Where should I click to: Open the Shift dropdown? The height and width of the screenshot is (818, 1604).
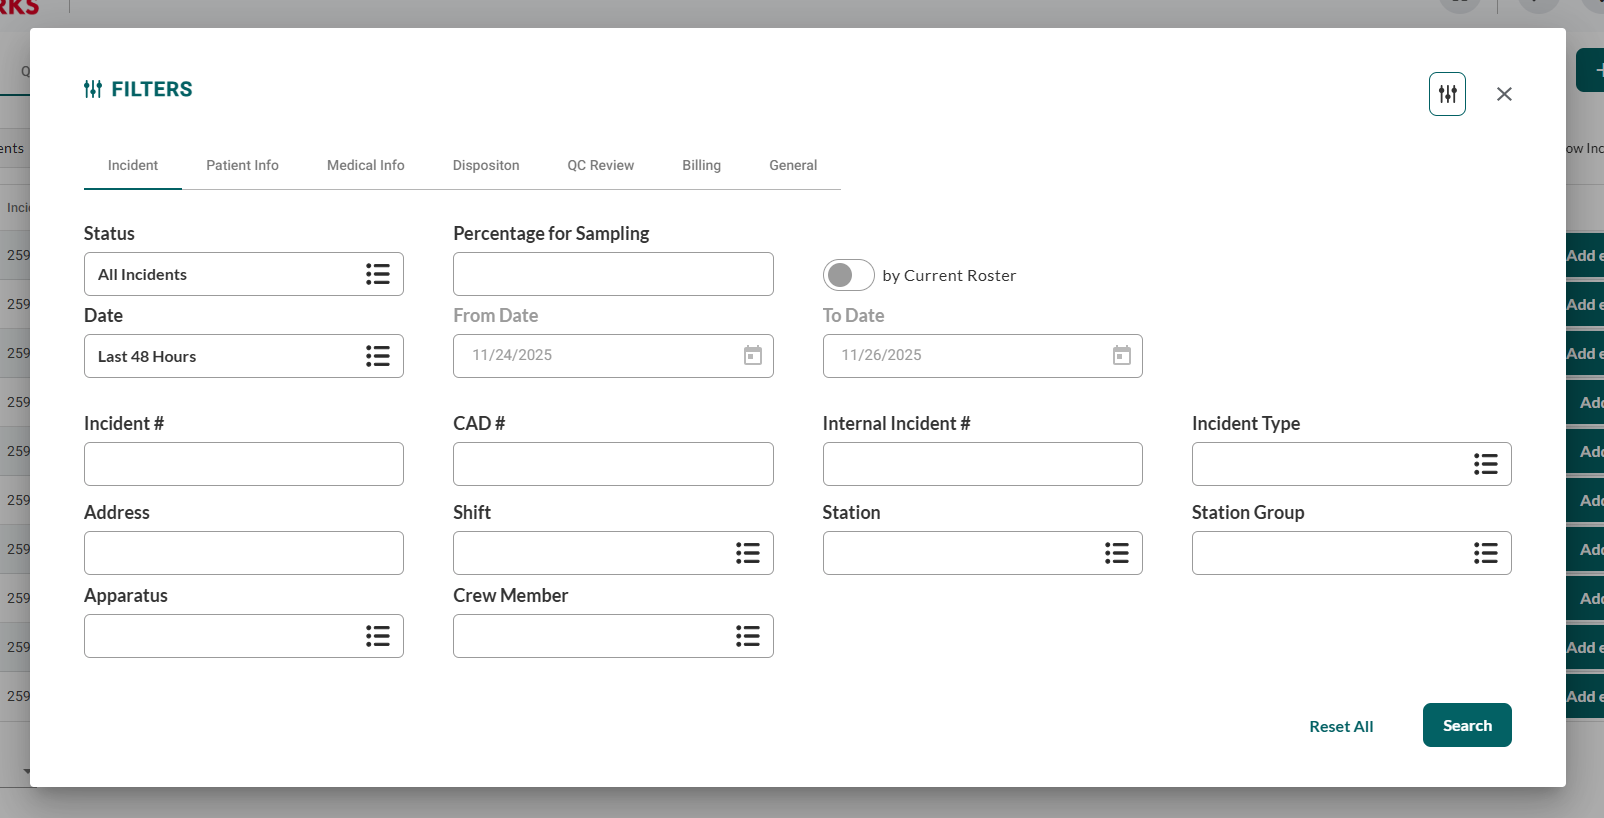(x=595, y=553)
